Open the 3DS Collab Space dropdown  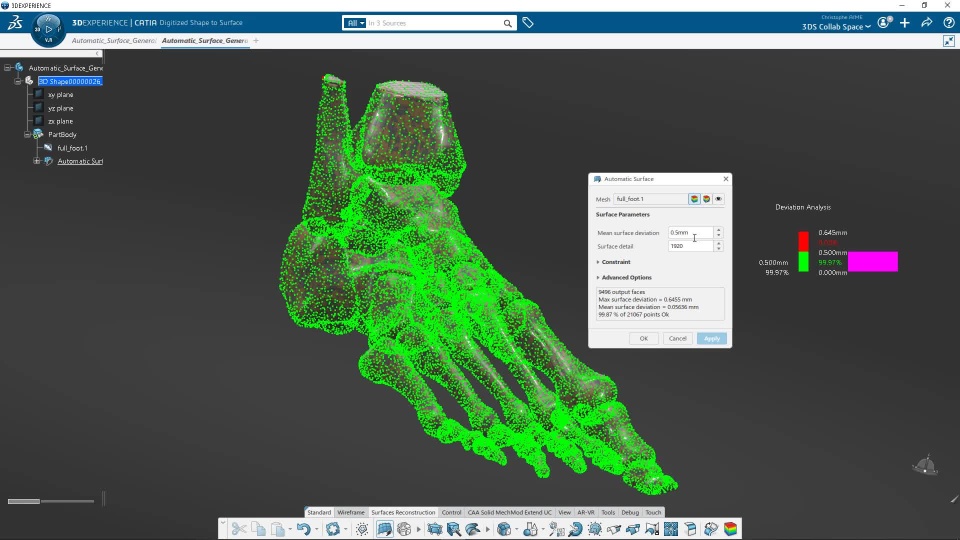[x=836, y=27]
